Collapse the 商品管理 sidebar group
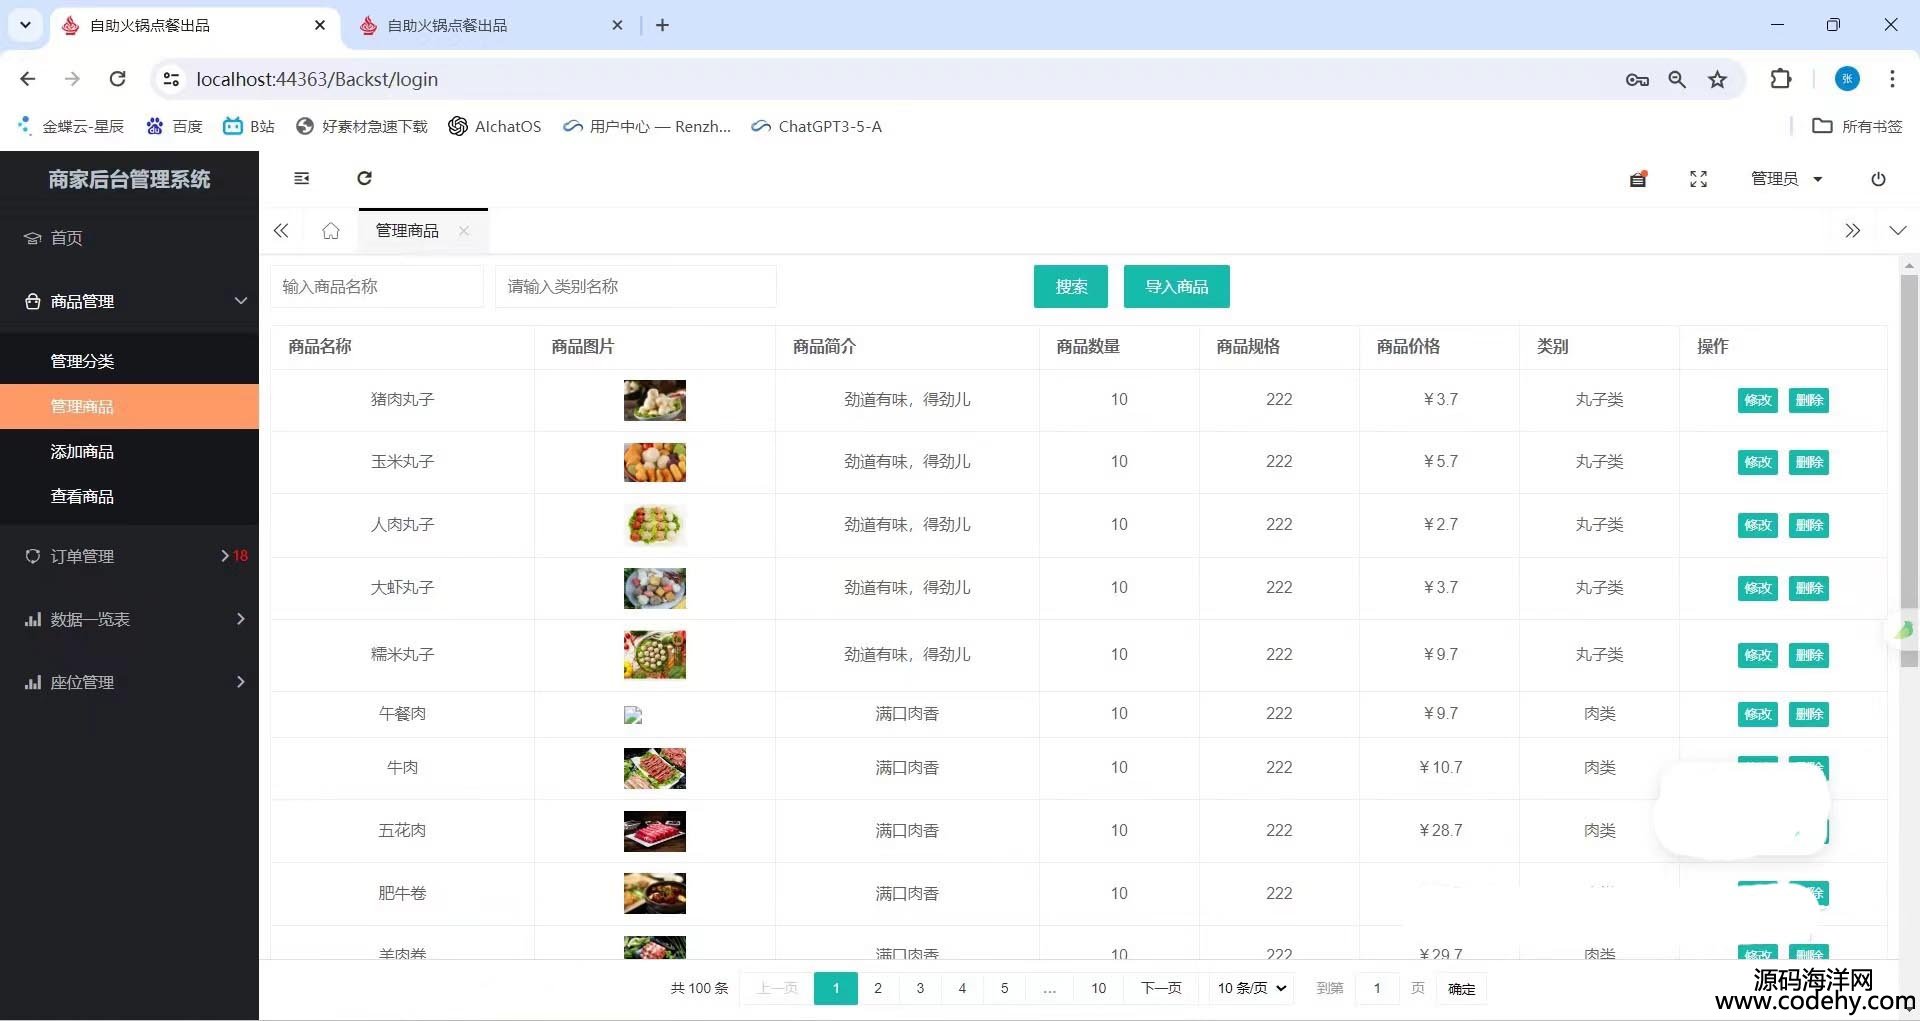The width and height of the screenshot is (1920, 1021). (129, 301)
